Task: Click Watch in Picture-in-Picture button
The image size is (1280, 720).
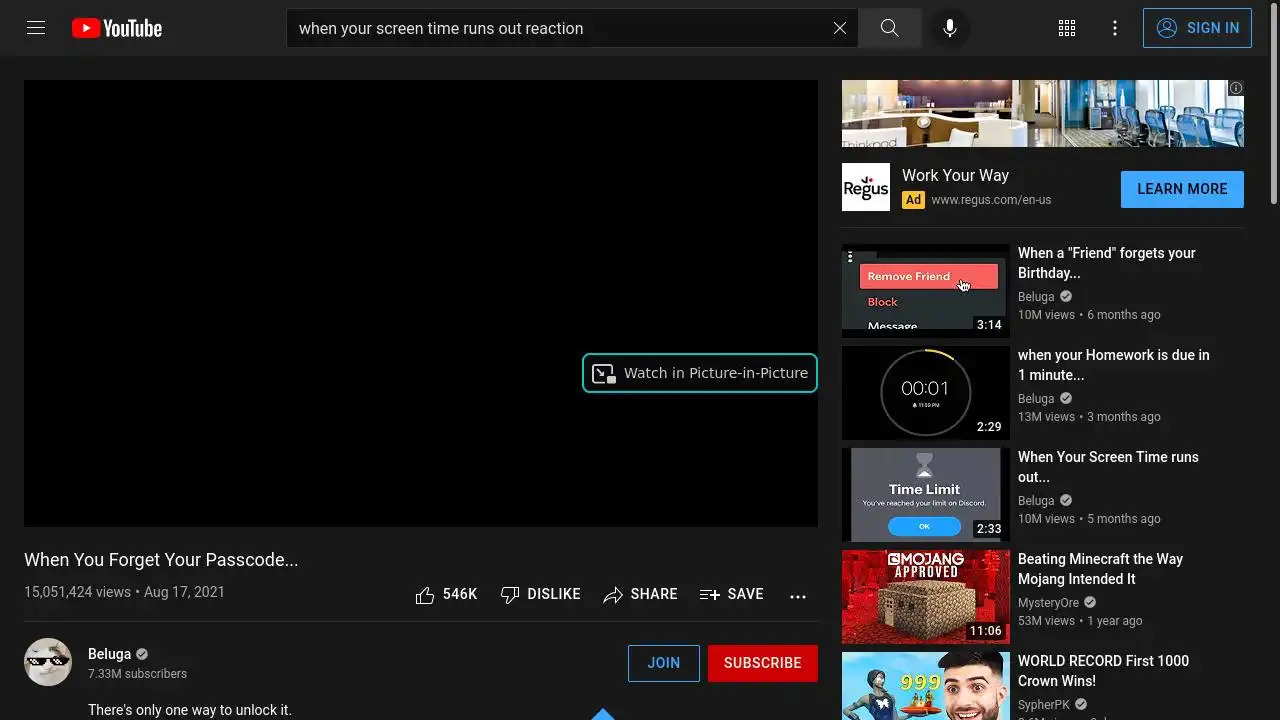Action: [x=700, y=373]
